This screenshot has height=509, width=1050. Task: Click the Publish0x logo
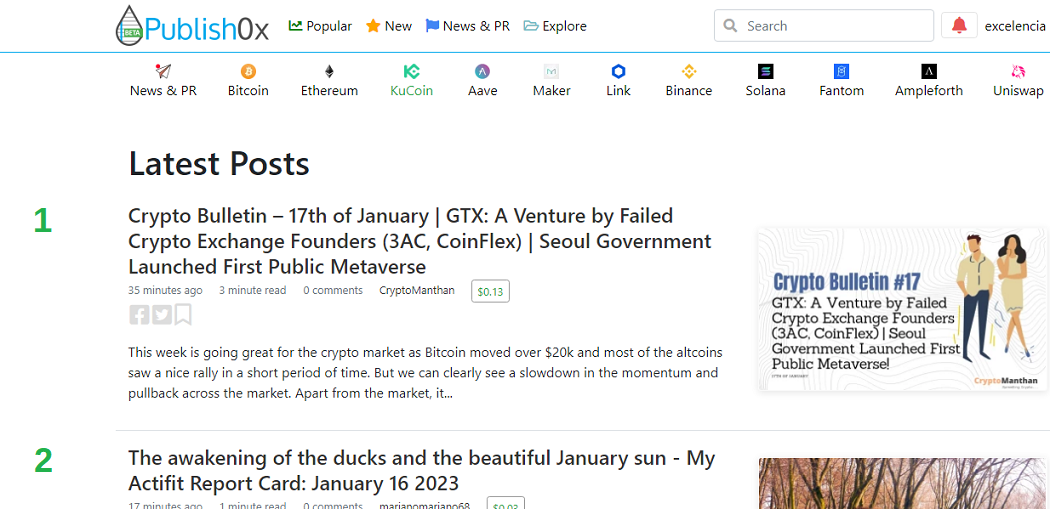point(192,26)
